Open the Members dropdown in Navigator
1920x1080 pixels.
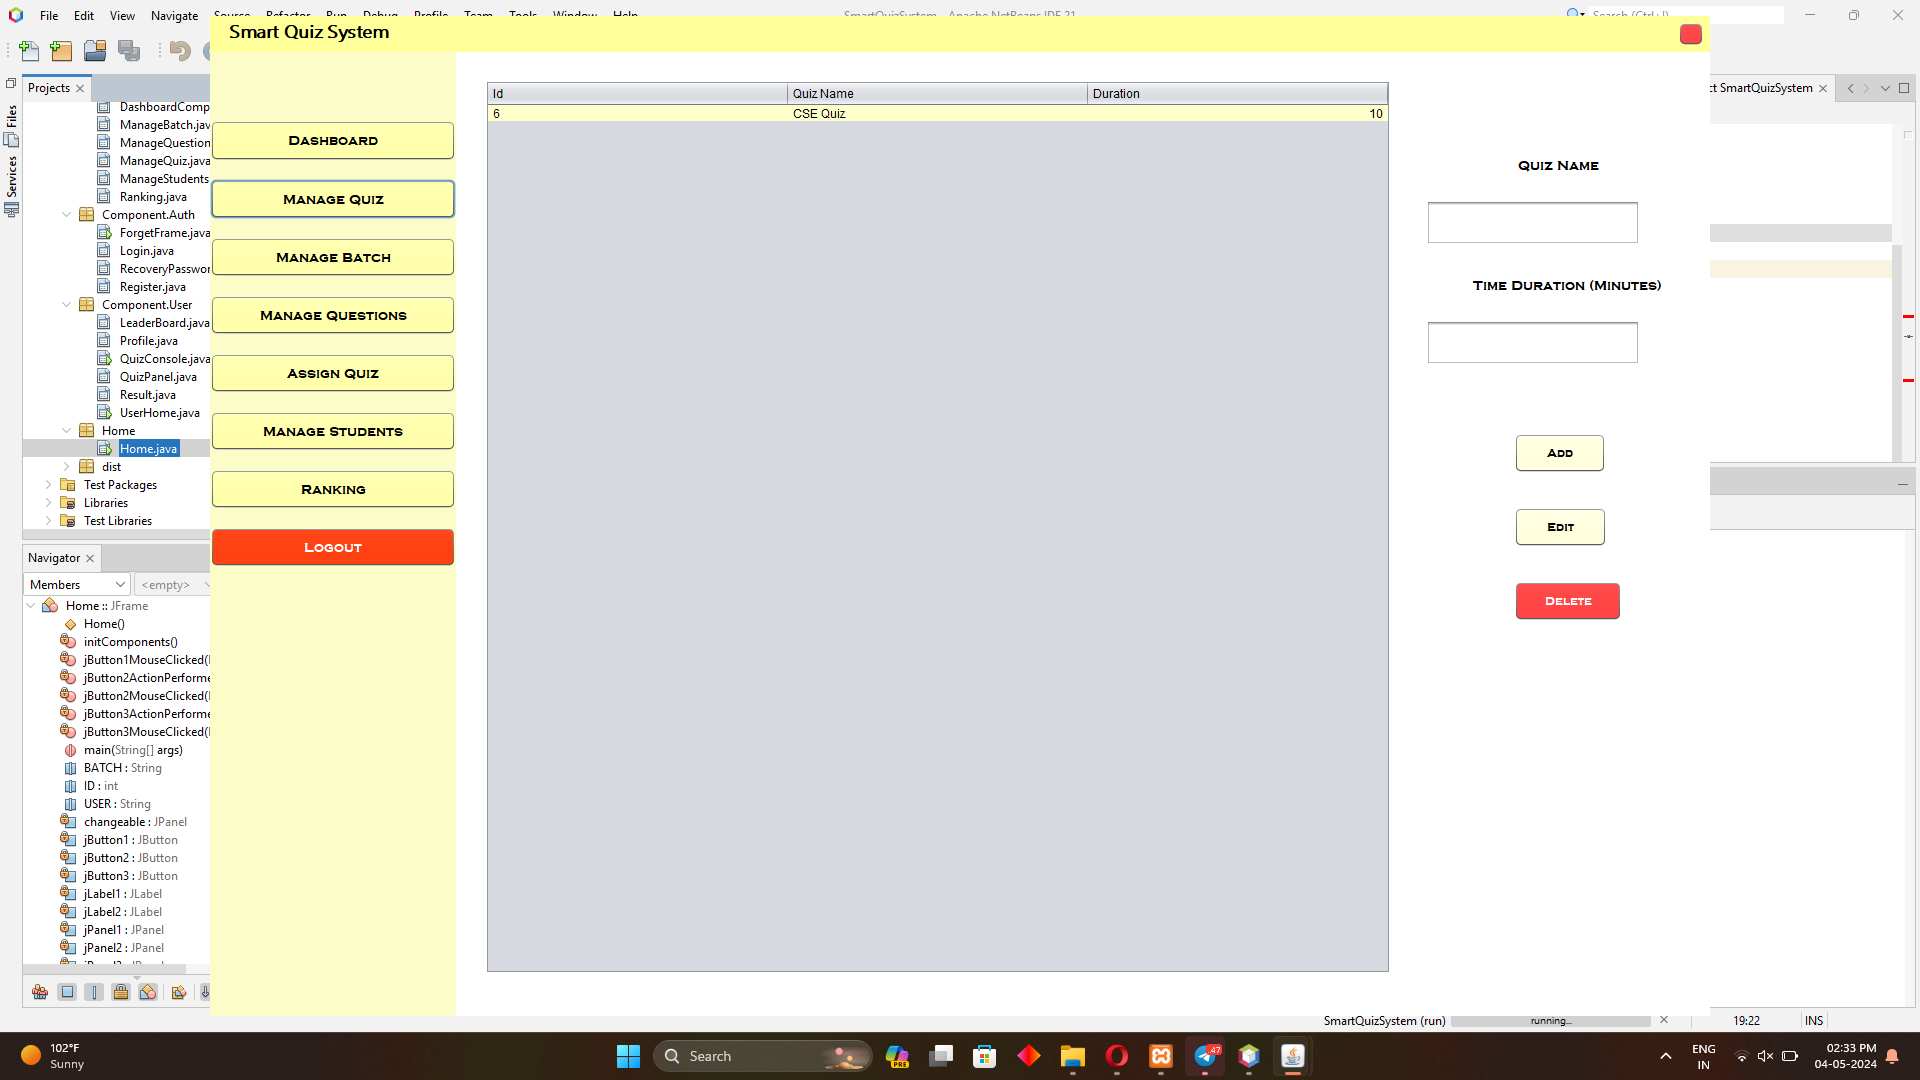[x=77, y=584]
